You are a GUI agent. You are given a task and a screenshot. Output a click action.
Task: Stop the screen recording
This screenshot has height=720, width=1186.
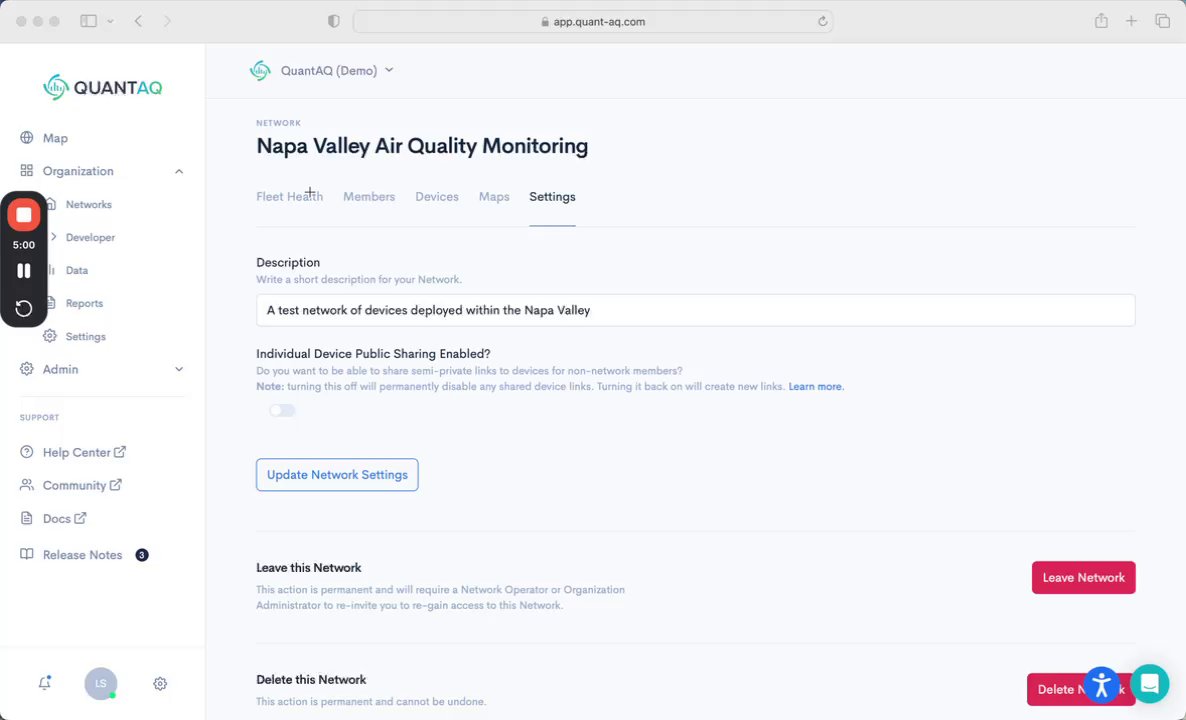[x=24, y=215]
